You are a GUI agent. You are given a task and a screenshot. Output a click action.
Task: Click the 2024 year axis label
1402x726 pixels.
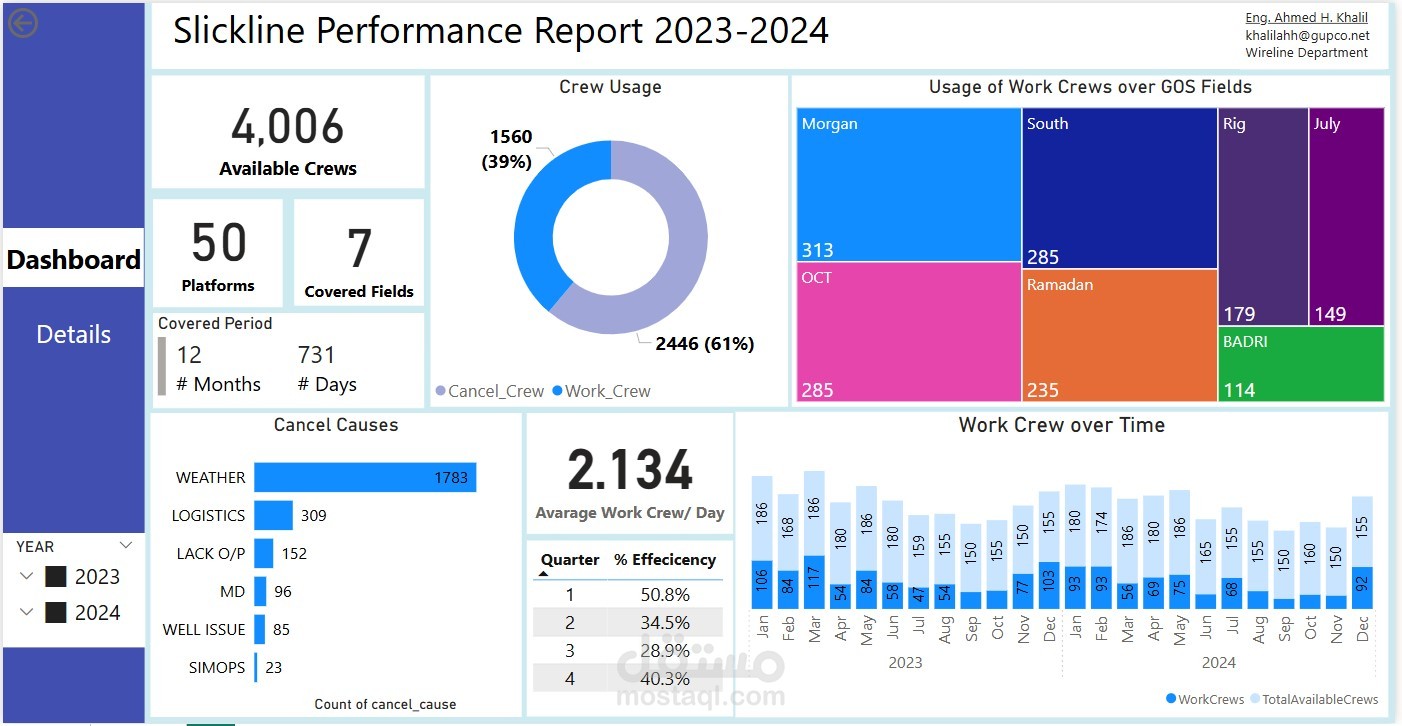click(x=1218, y=662)
